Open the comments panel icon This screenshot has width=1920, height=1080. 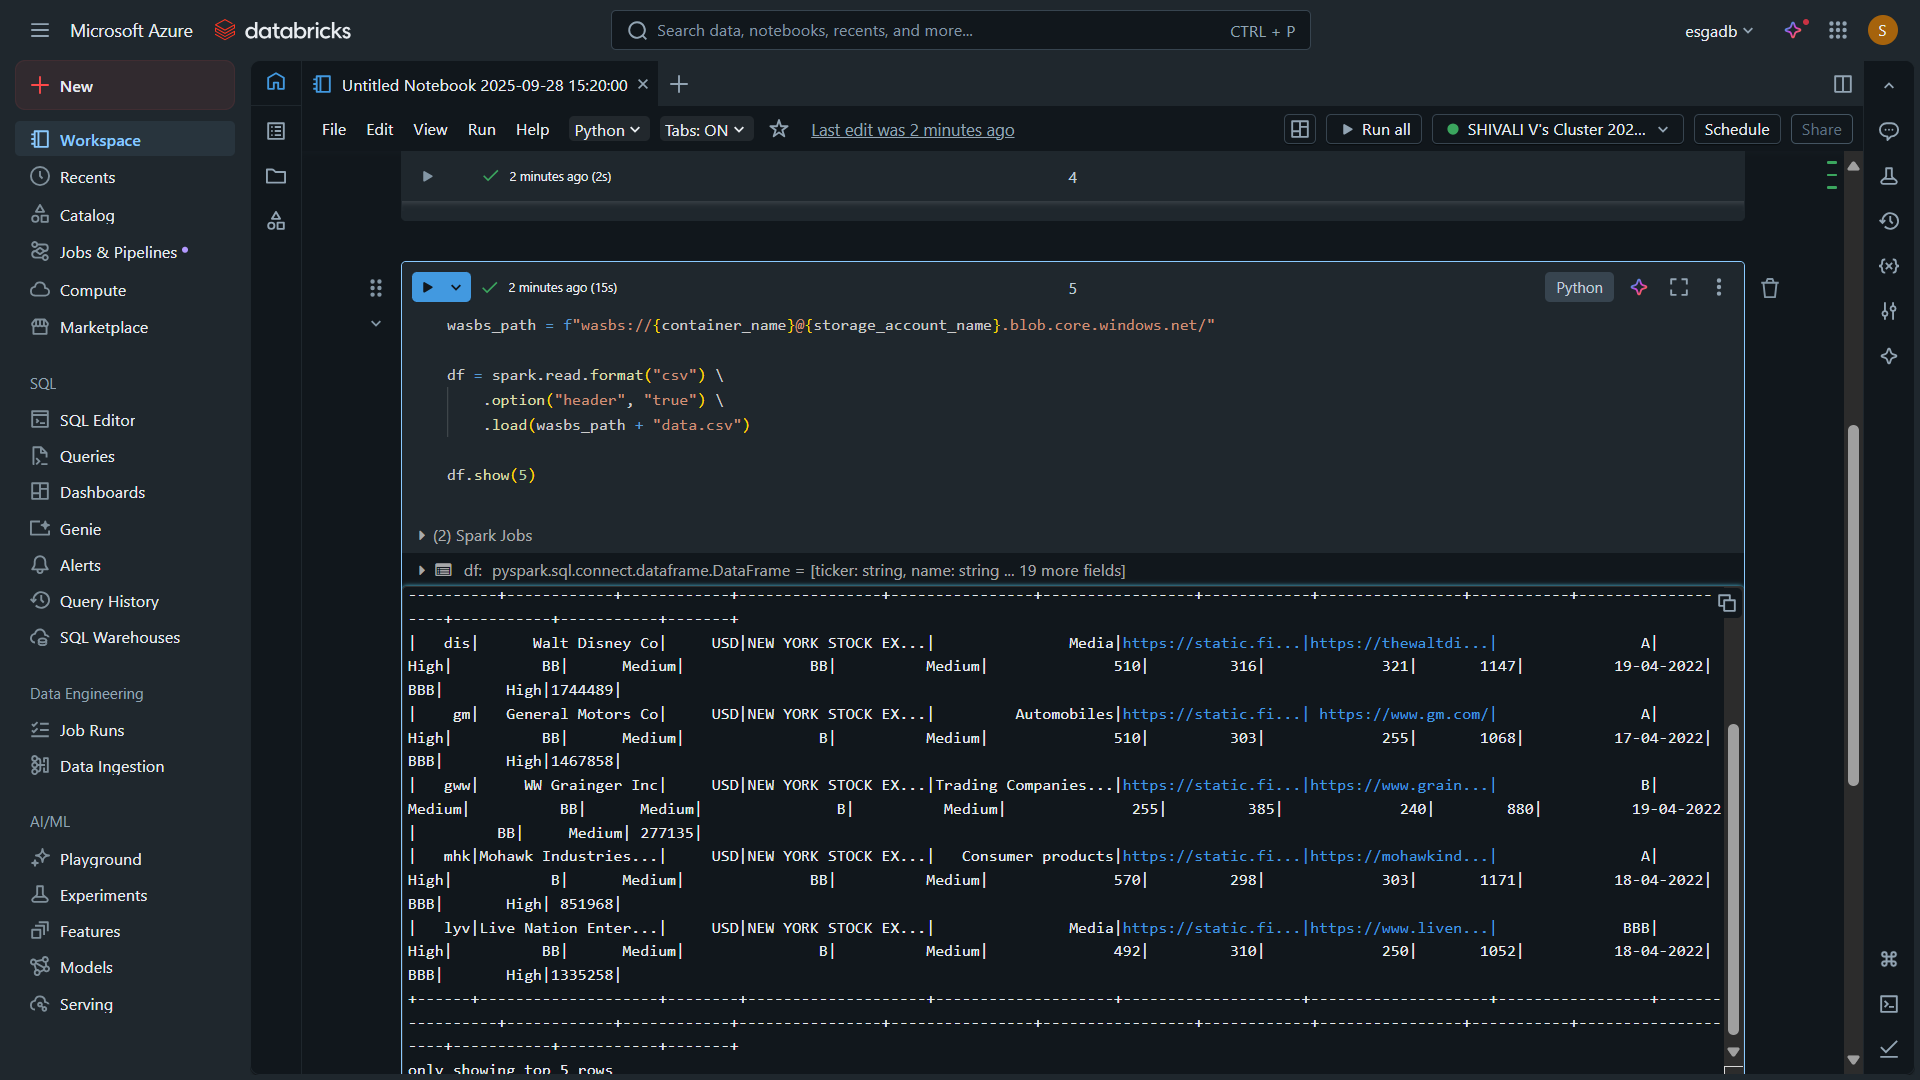pyautogui.click(x=1889, y=131)
